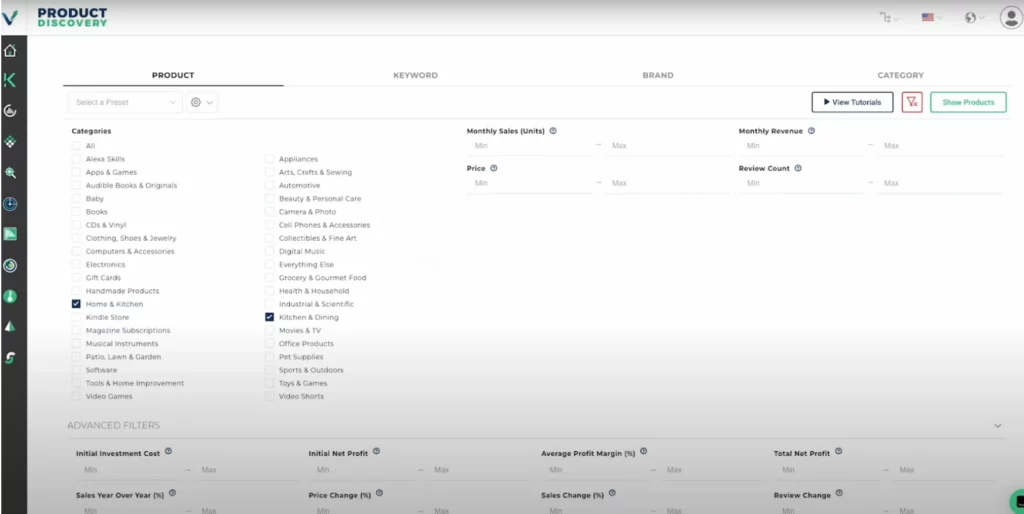Viewport: 1024px width, 514px height.
Task: Show help for Total Net Profit
Action: 839,451
